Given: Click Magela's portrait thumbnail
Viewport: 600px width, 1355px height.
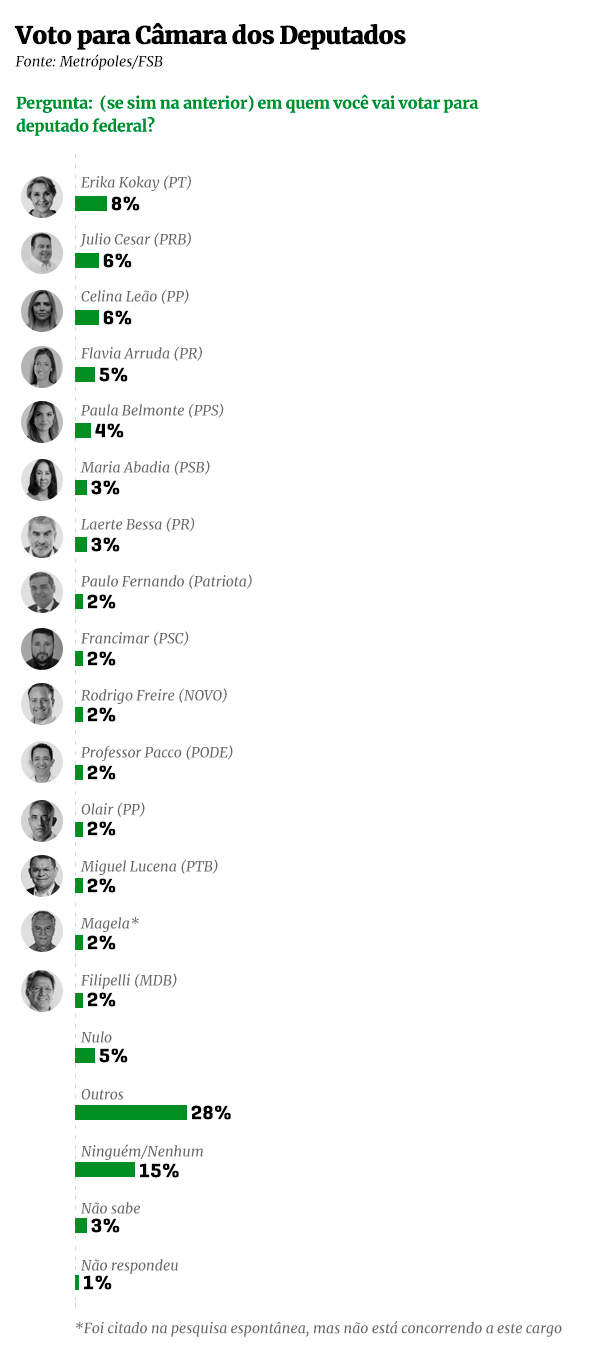Looking at the screenshot, I should pos(42,933).
